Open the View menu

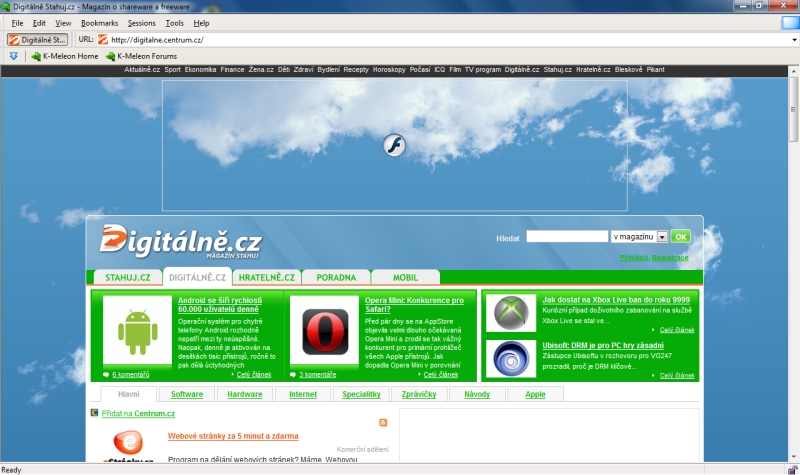pyautogui.click(x=63, y=23)
